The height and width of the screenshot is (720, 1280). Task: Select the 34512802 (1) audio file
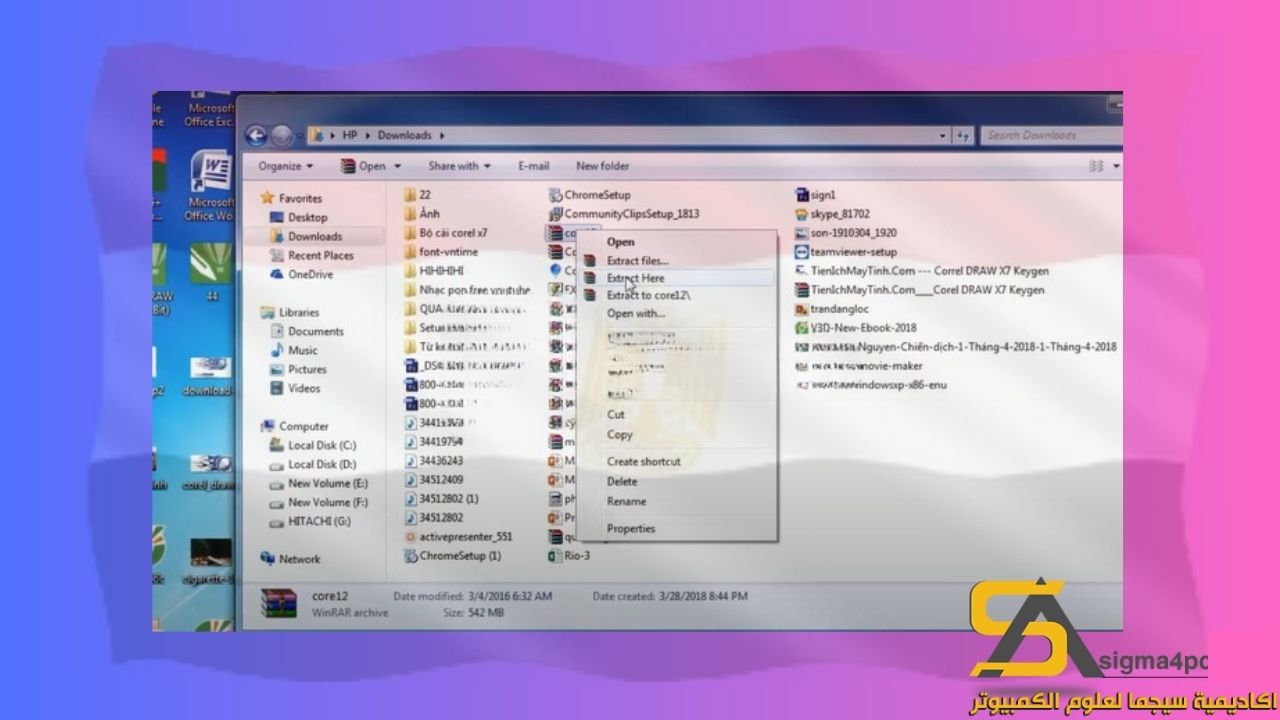pyautogui.click(x=441, y=499)
